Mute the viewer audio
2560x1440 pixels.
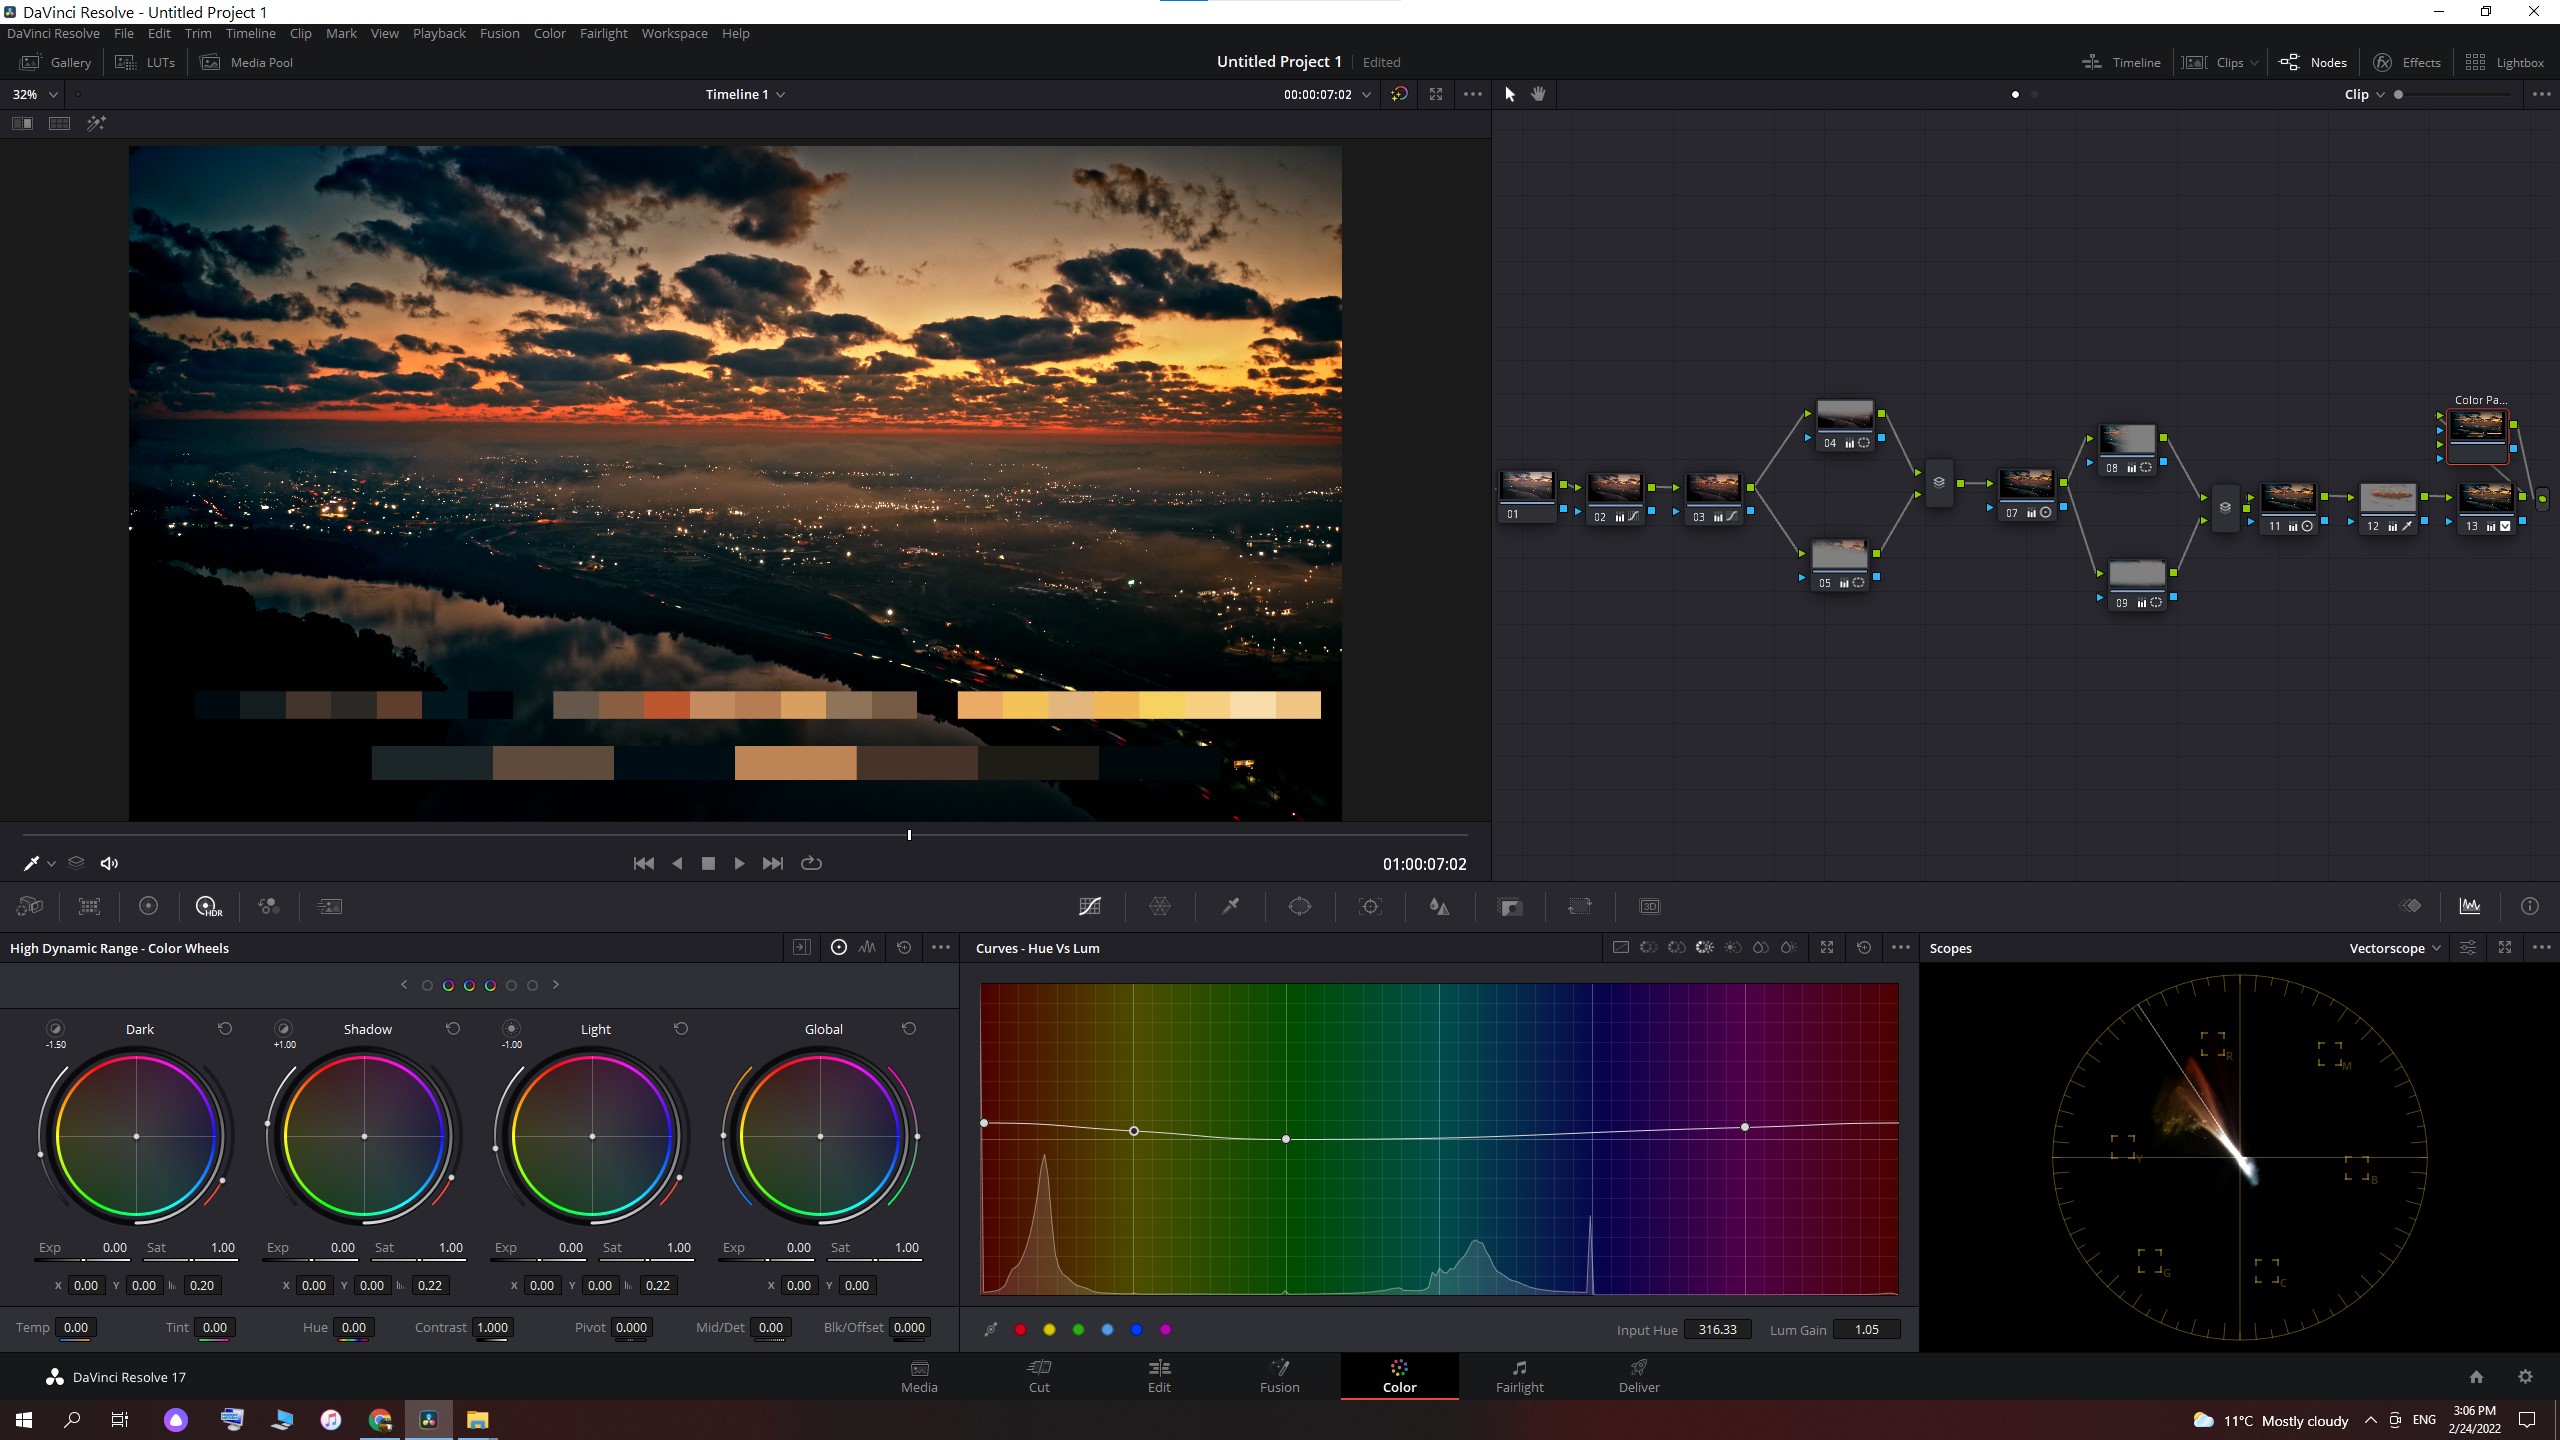click(109, 864)
